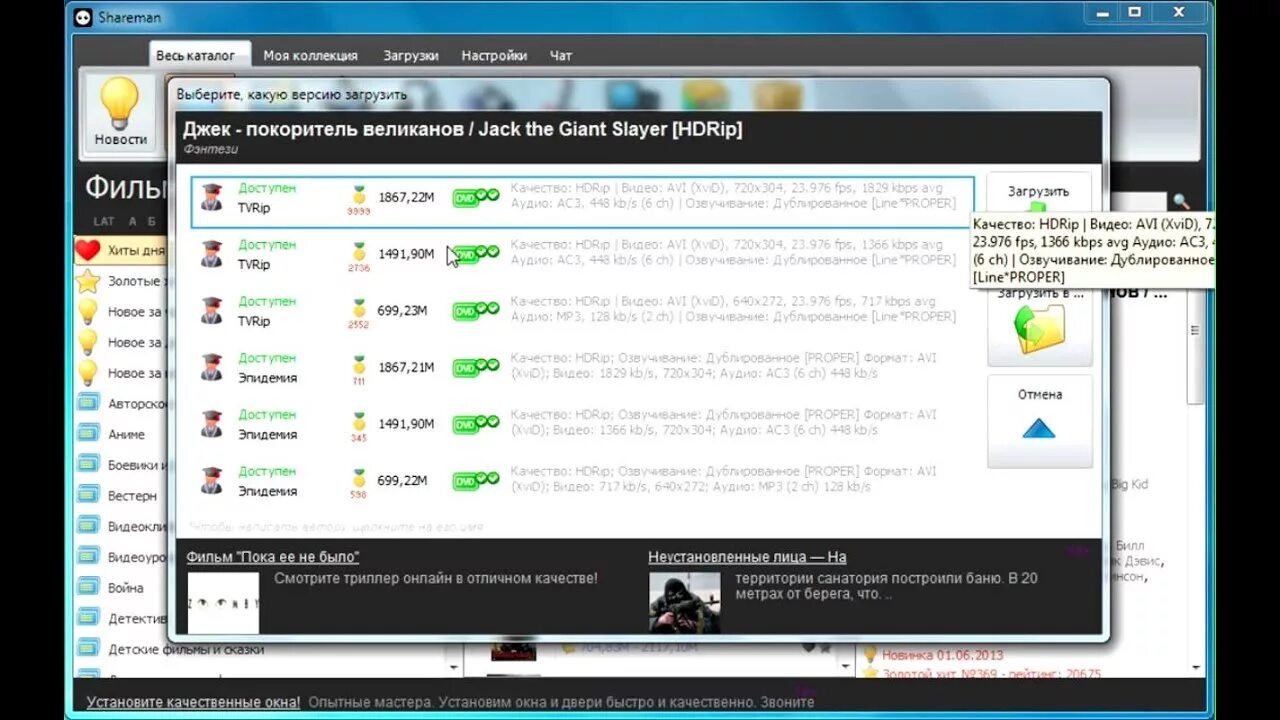Click the medal icon rated 345
Image resolution: width=1280 pixels, height=720 pixels.
click(x=359, y=421)
